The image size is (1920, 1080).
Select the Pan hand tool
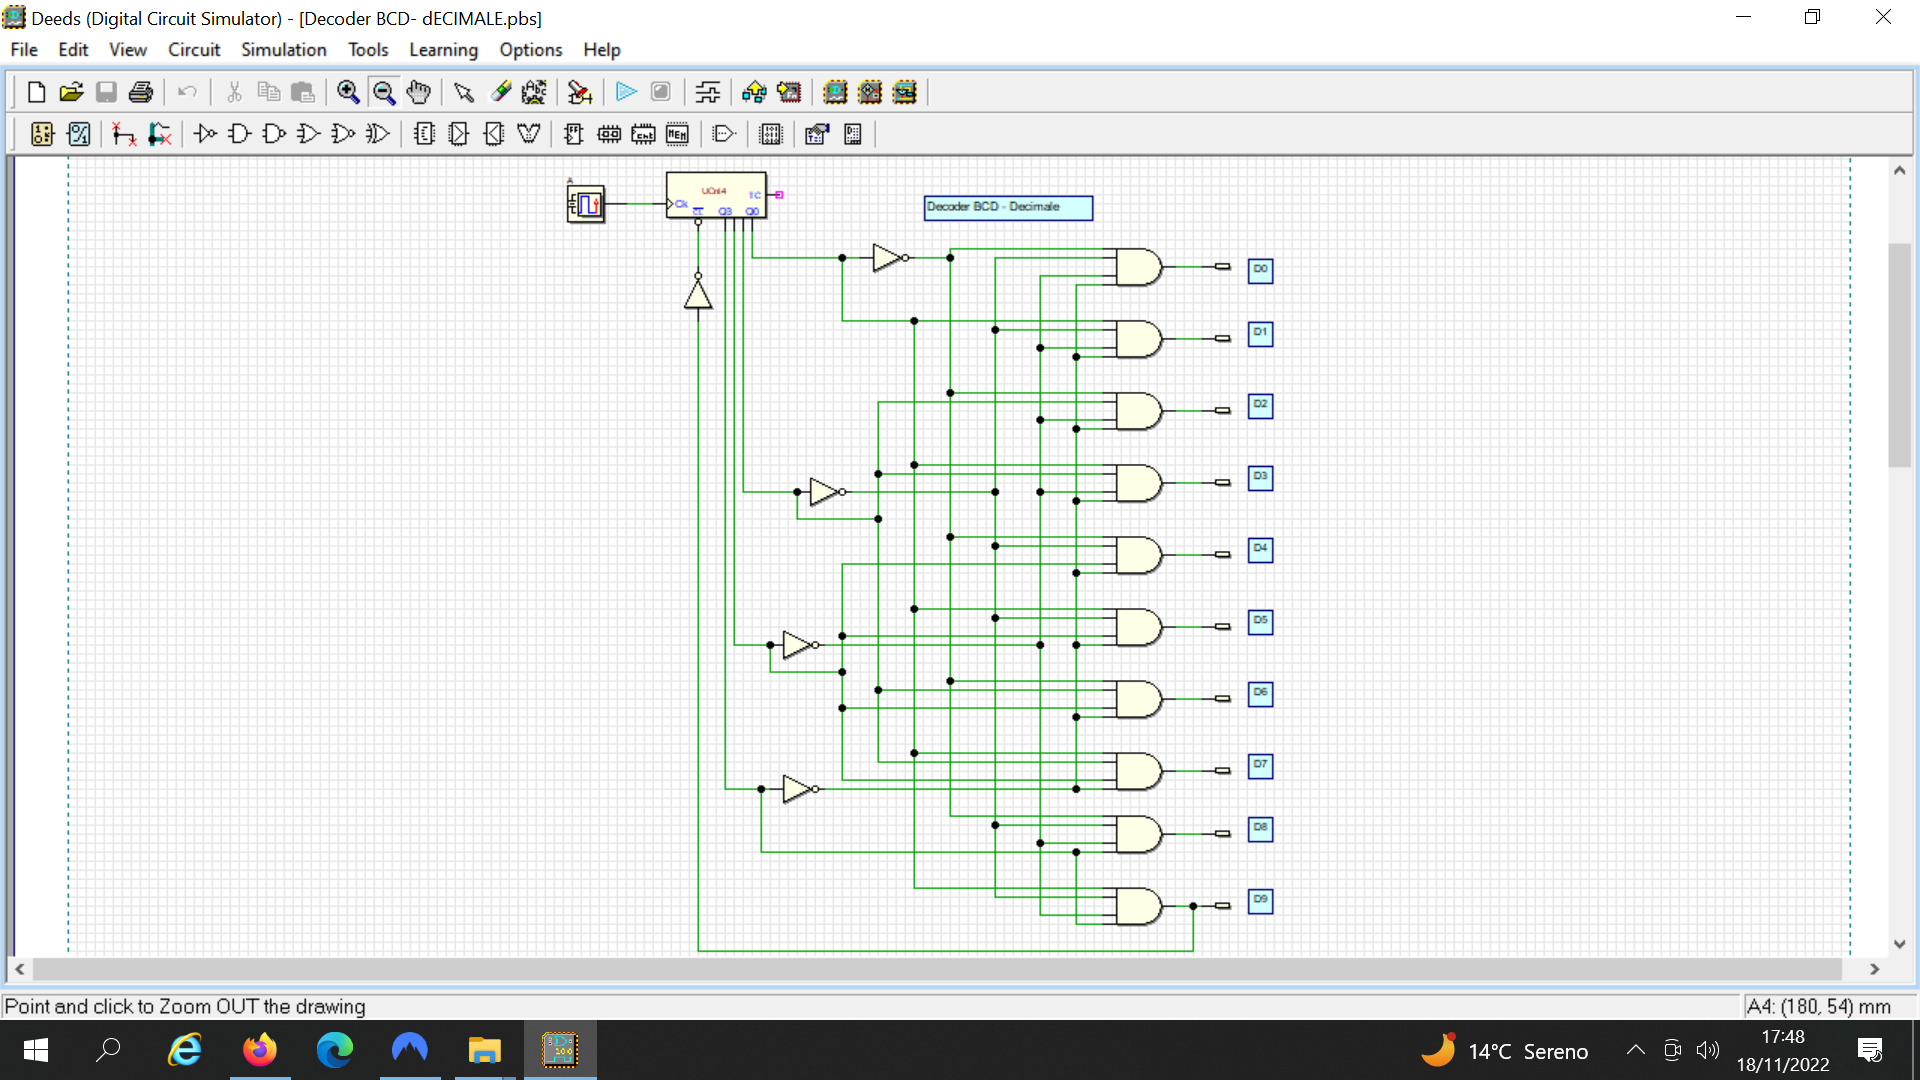pyautogui.click(x=418, y=92)
